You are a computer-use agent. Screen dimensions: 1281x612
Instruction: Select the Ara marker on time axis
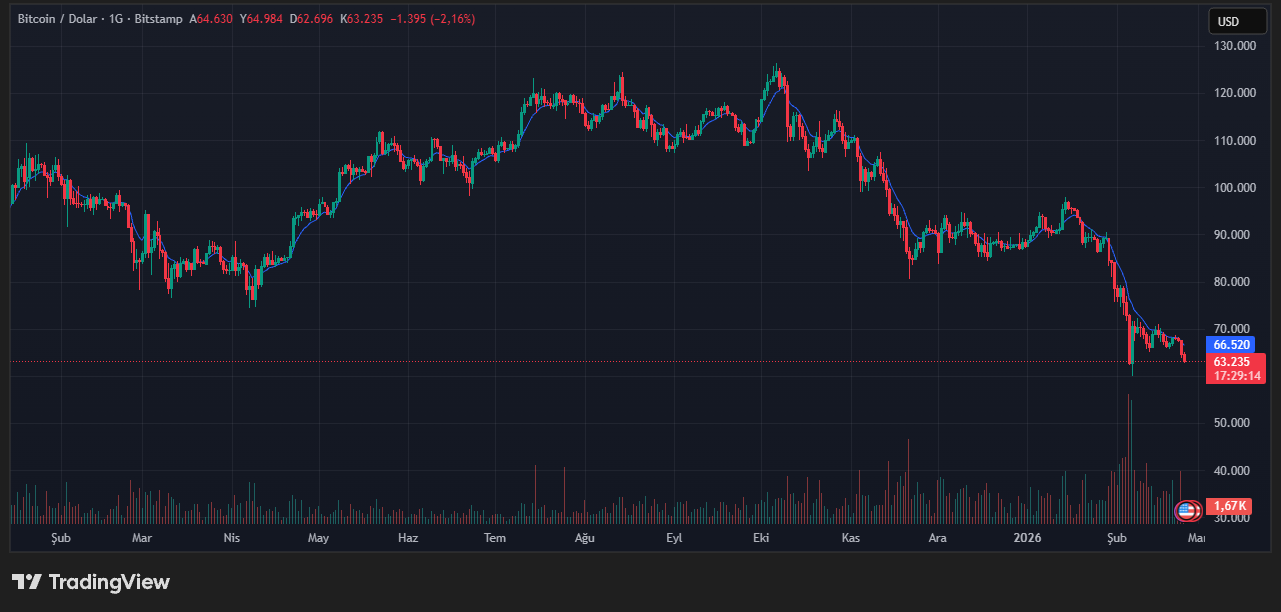point(937,538)
